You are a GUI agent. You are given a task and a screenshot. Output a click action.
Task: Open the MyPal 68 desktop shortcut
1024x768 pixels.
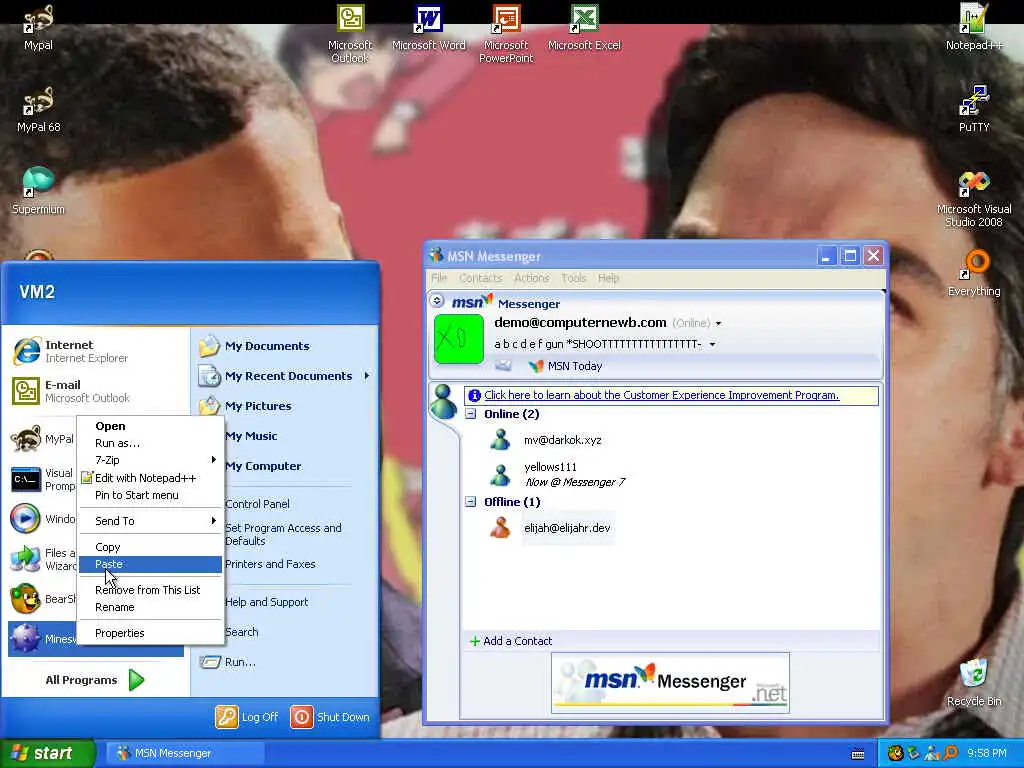point(38,108)
